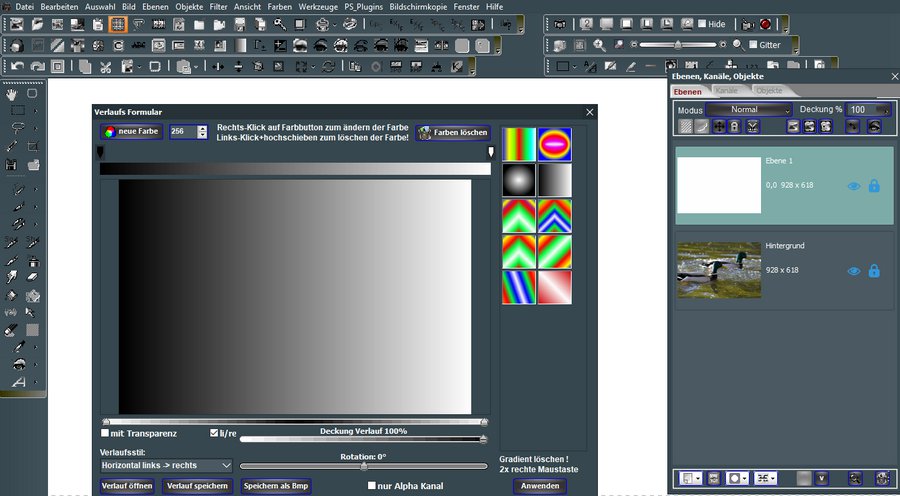Image resolution: width=900 pixels, height=496 pixels.
Task: Select the eraser tool
Action: coord(34,276)
